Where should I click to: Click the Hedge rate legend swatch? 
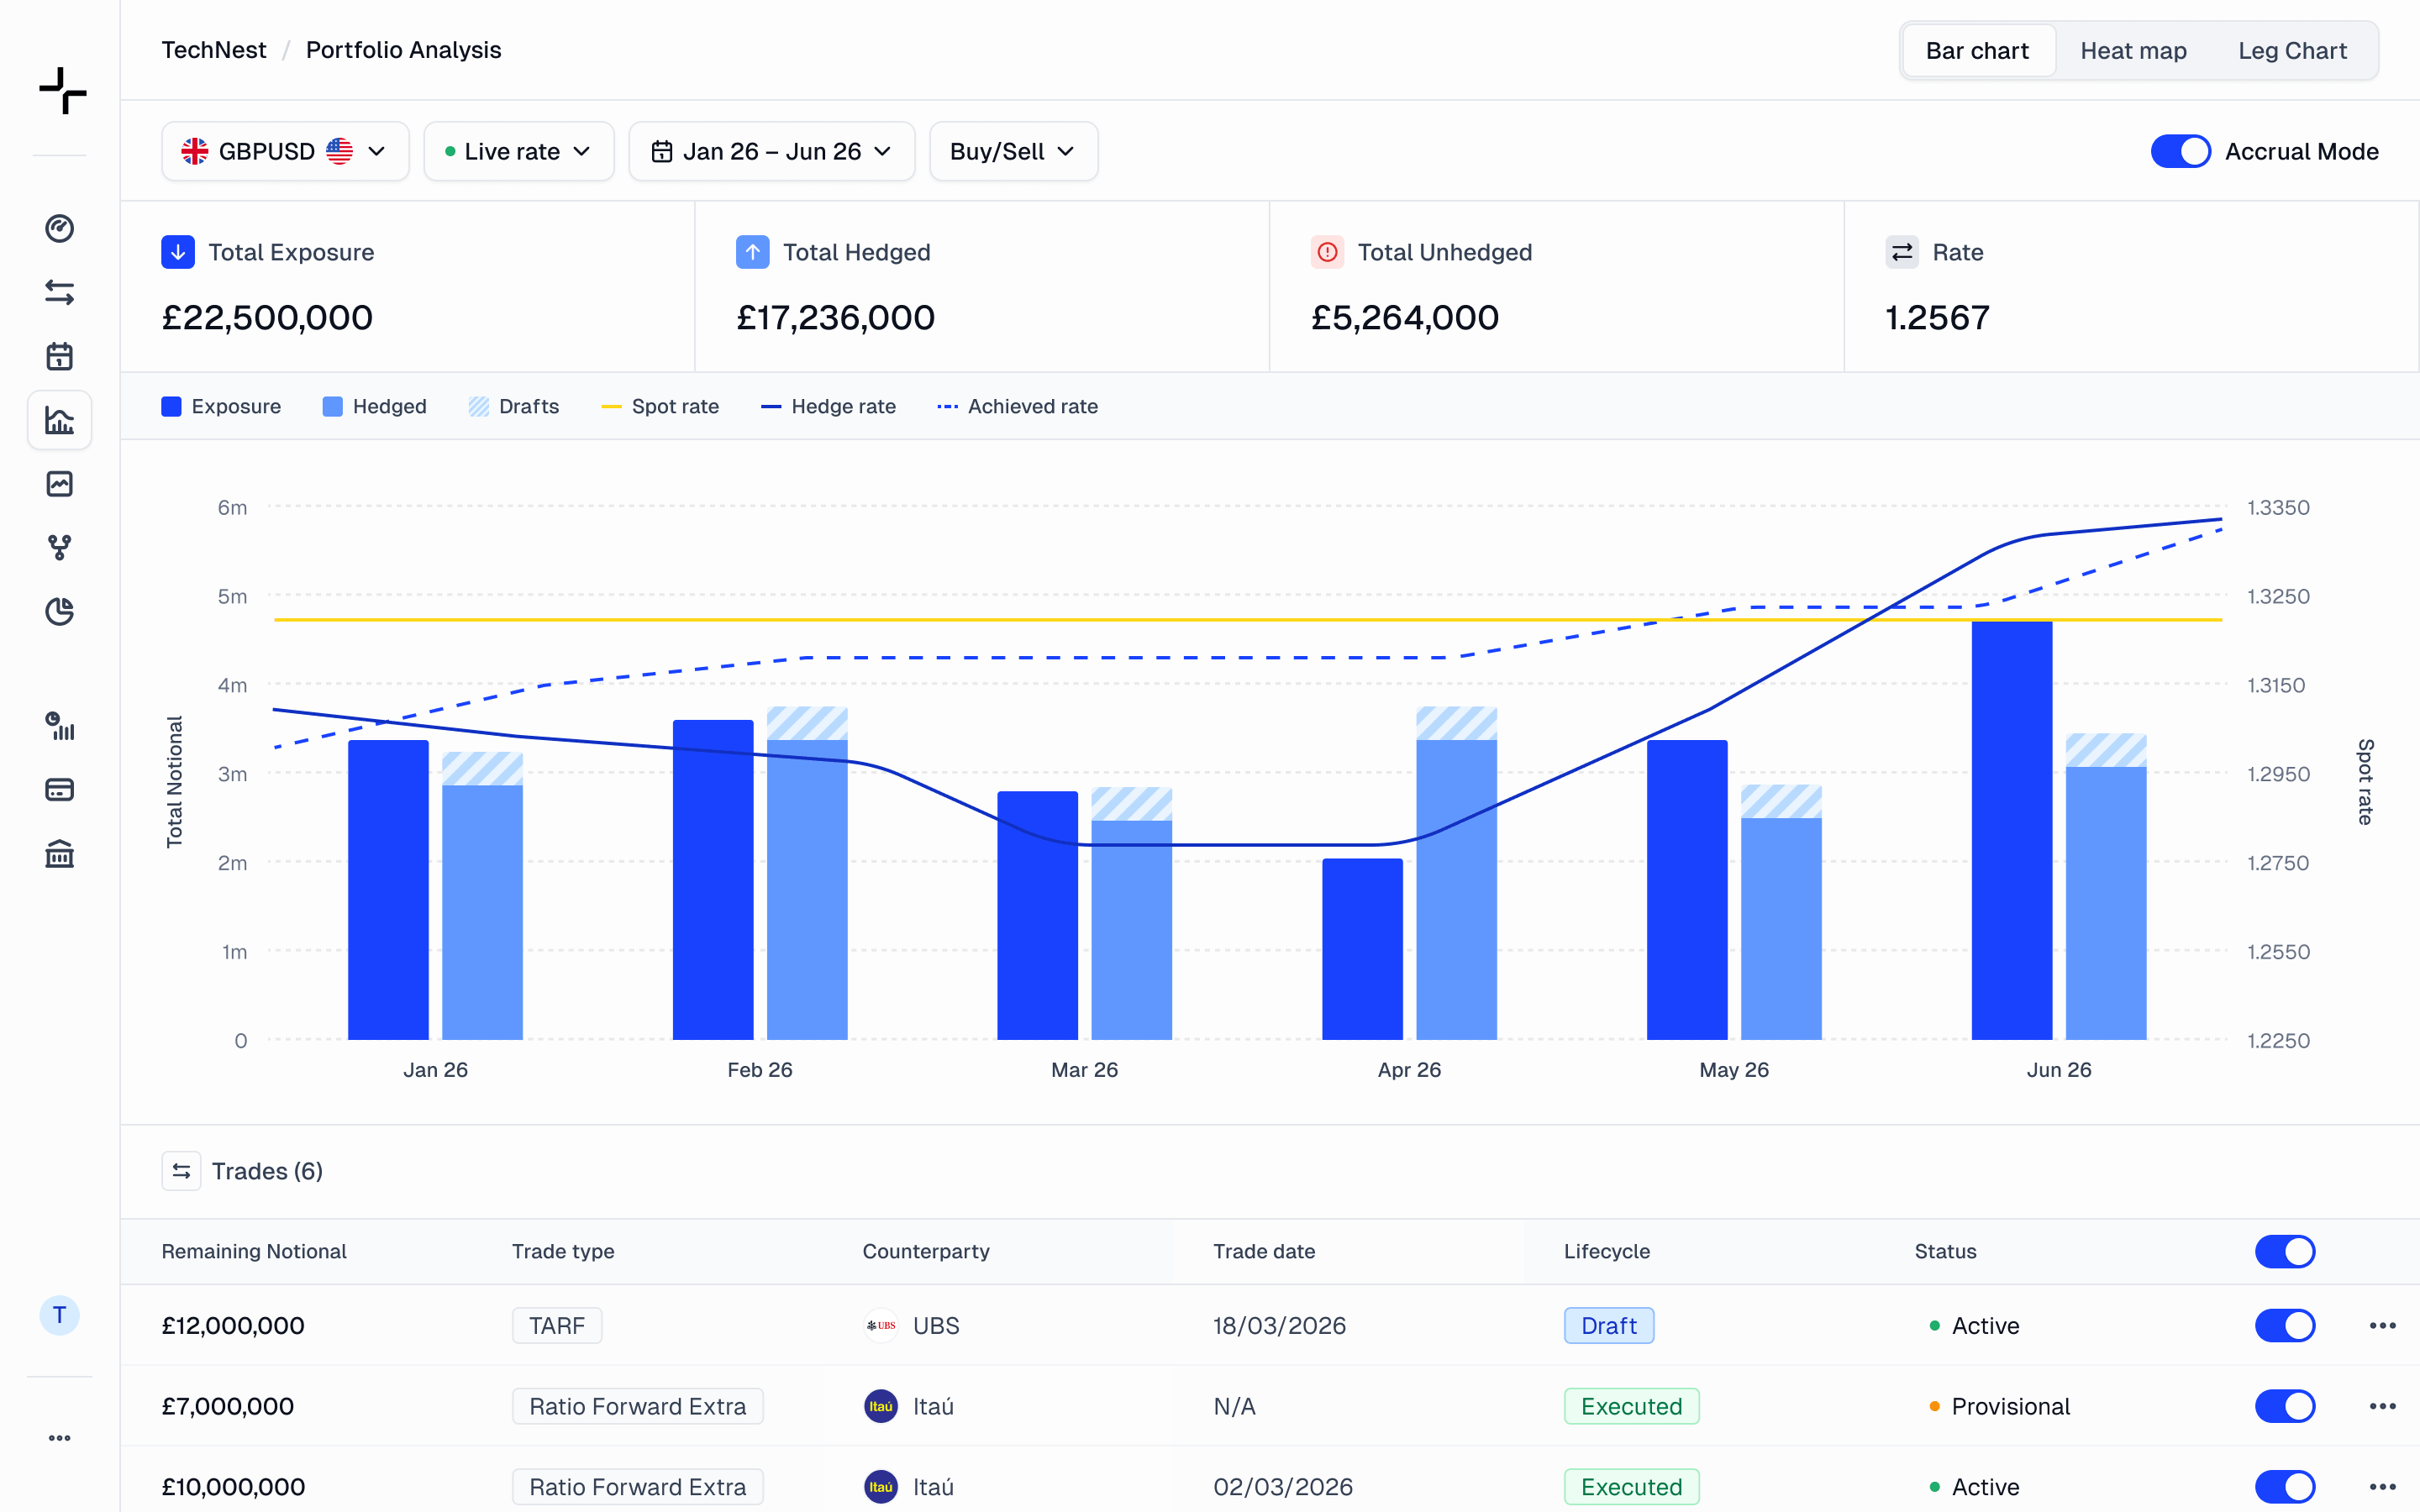(770, 407)
